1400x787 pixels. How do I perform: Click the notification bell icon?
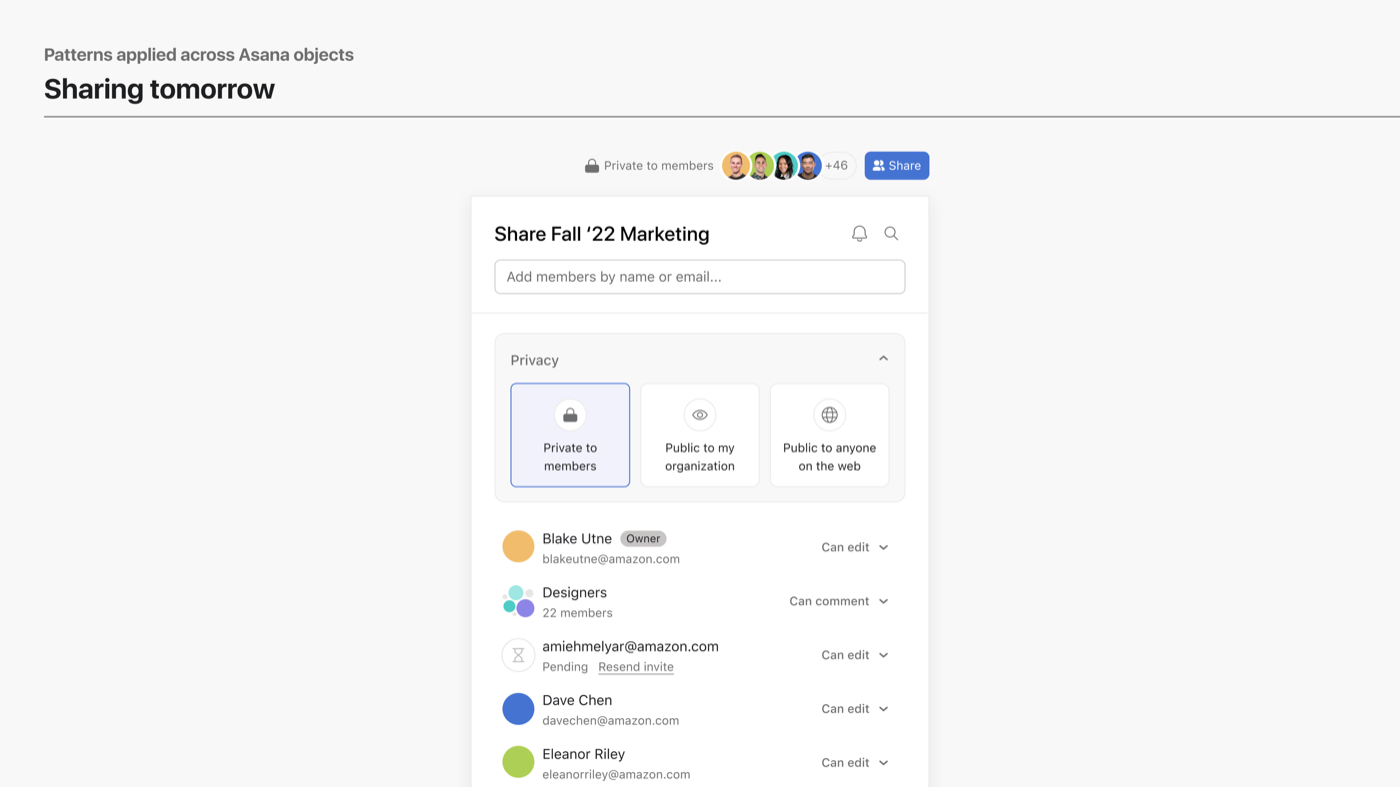point(859,233)
